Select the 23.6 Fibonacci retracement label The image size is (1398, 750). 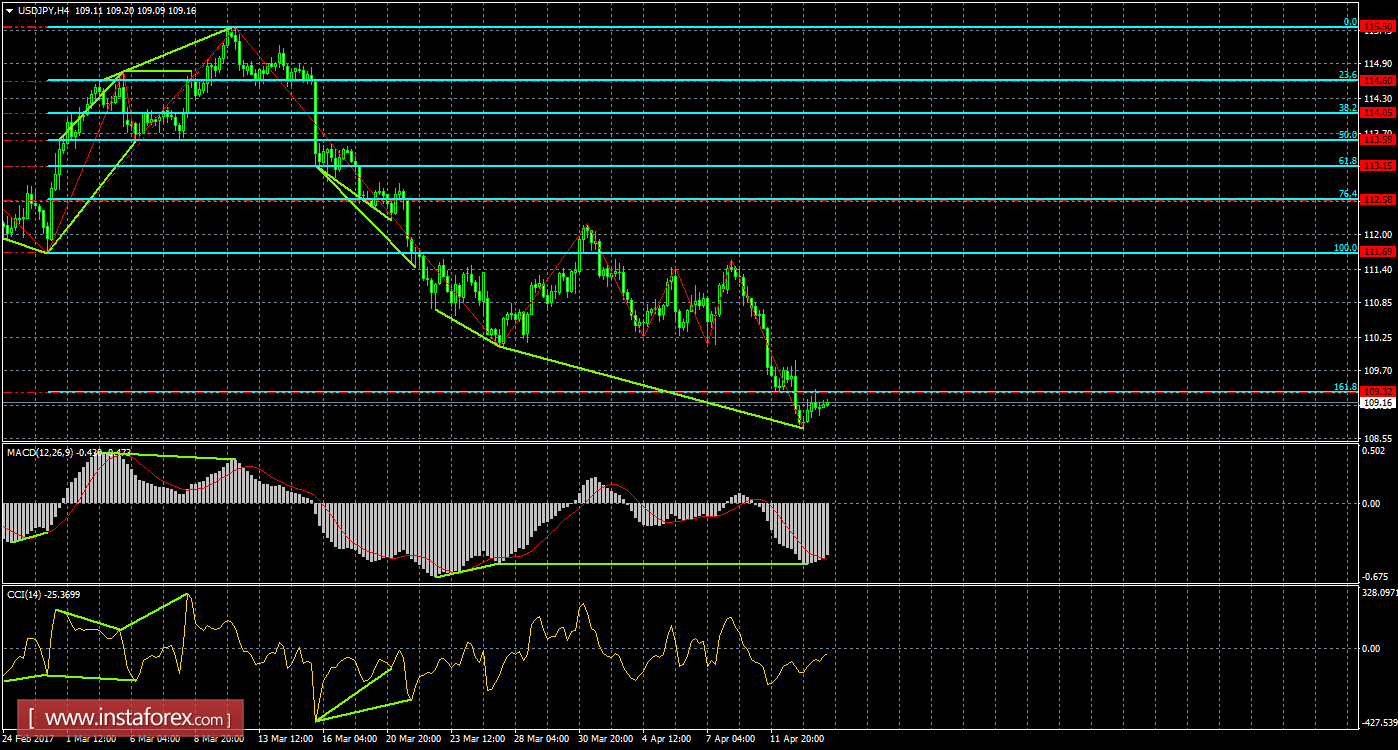click(x=1346, y=73)
